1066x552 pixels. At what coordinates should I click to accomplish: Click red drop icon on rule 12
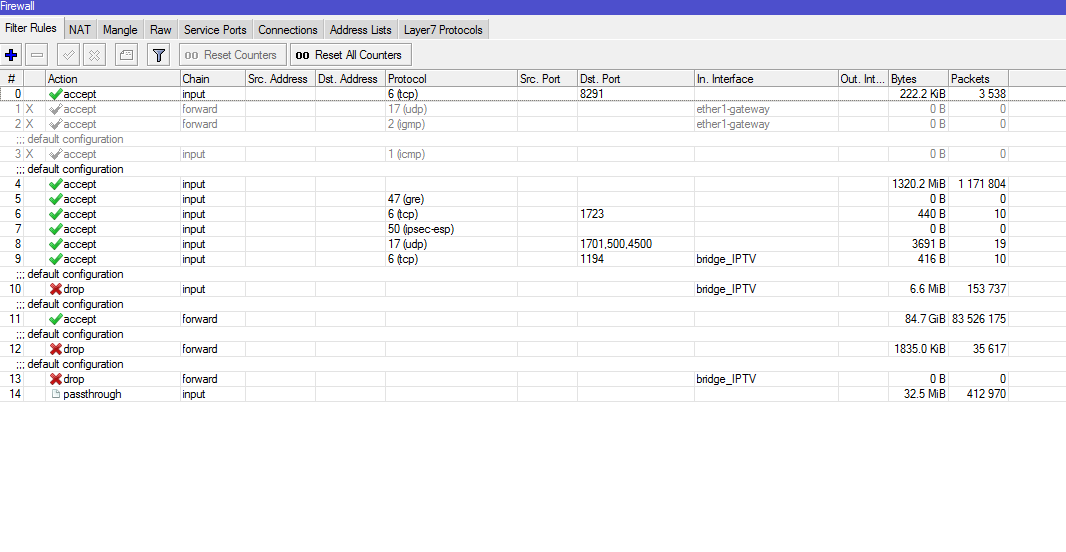56,349
